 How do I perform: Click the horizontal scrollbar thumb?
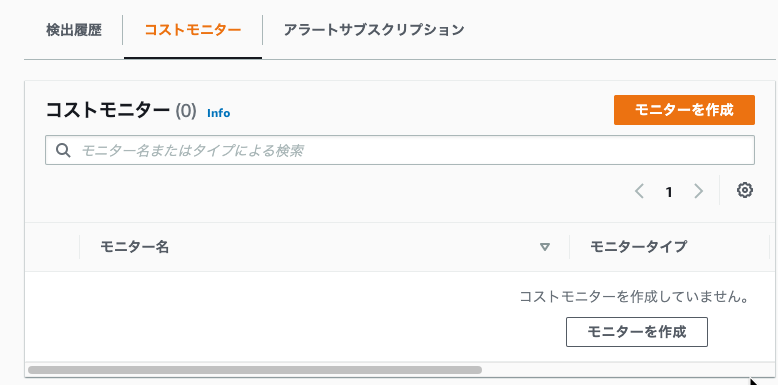click(255, 370)
